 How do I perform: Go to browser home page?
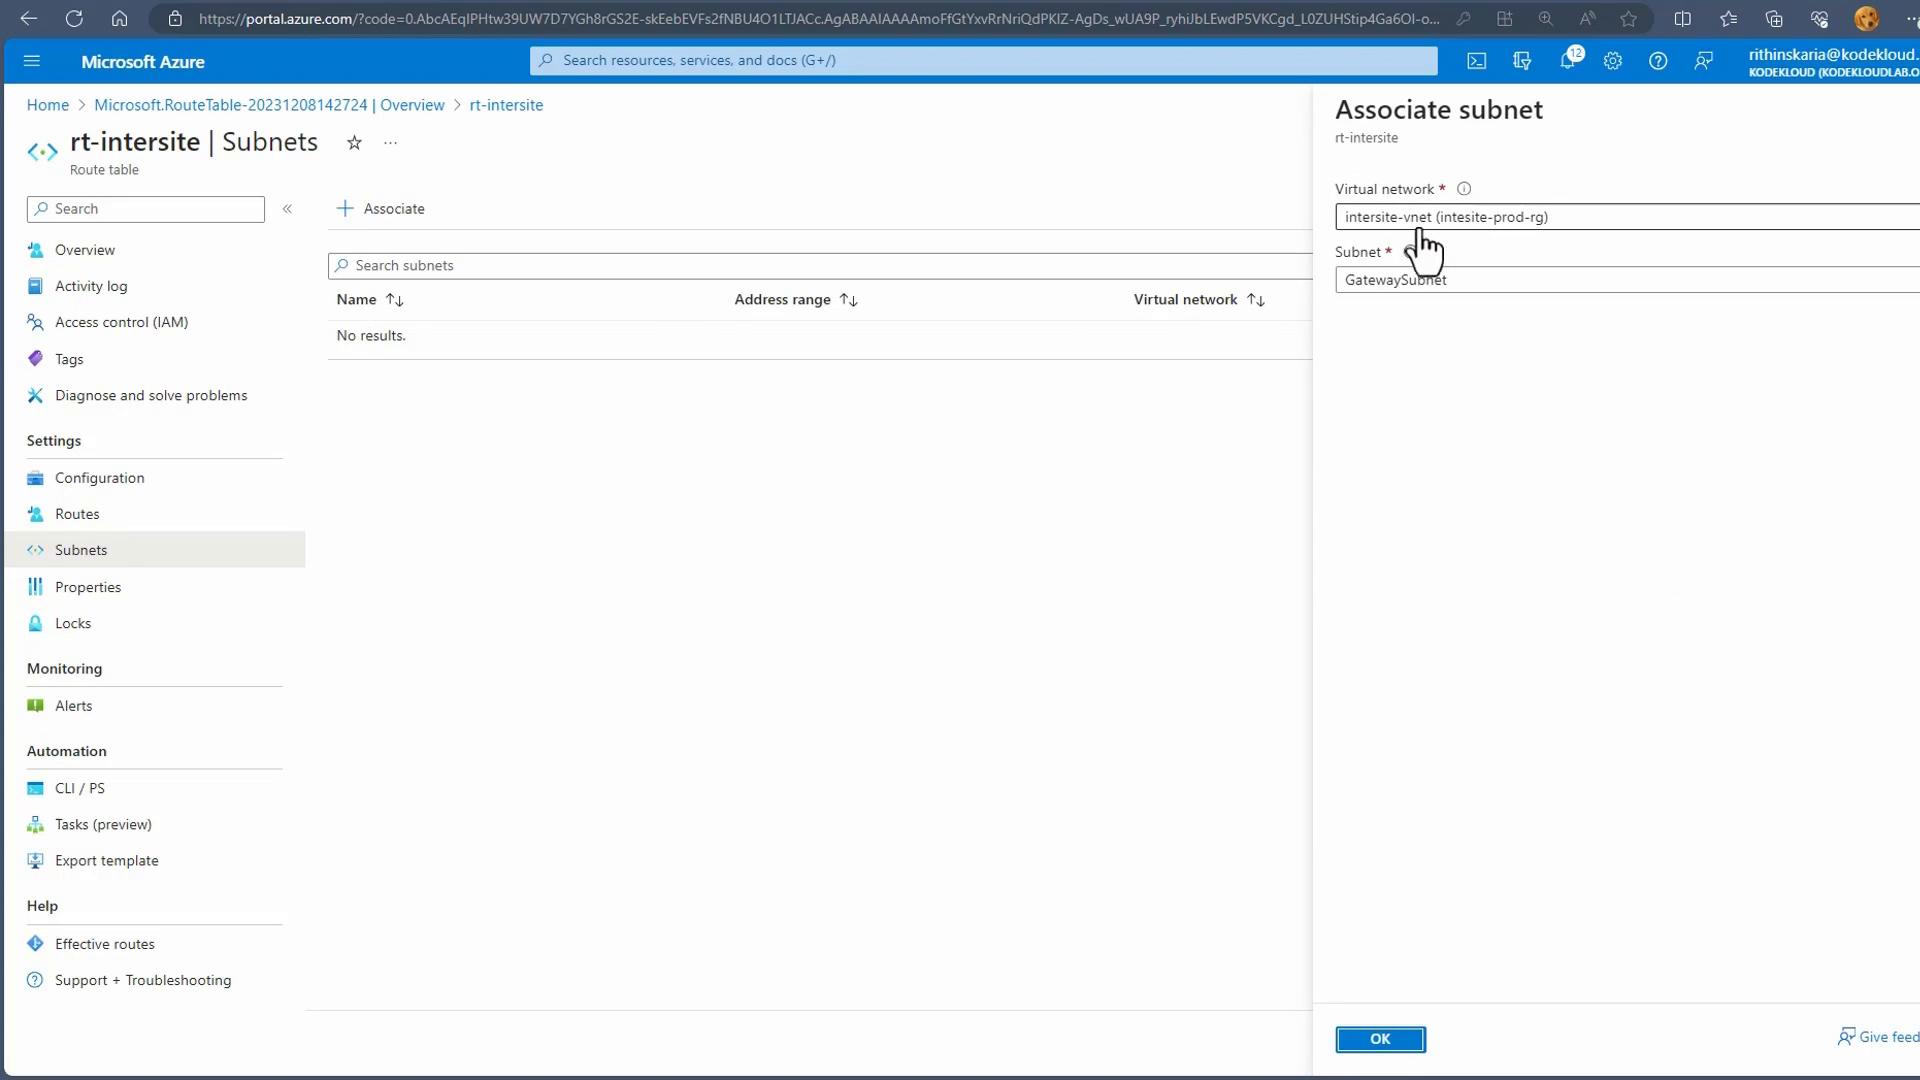coord(119,18)
